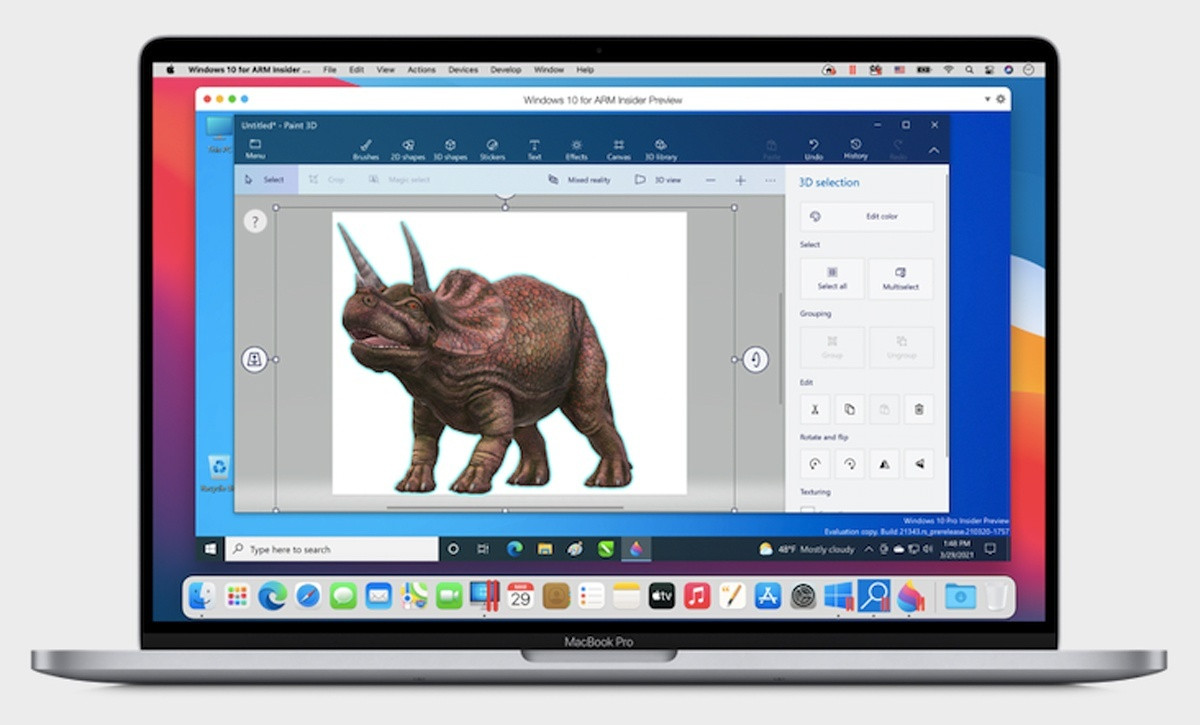Image resolution: width=1200 pixels, height=725 pixels.
Task: Activate the Select tool
Action: click(x=266, y=180)
